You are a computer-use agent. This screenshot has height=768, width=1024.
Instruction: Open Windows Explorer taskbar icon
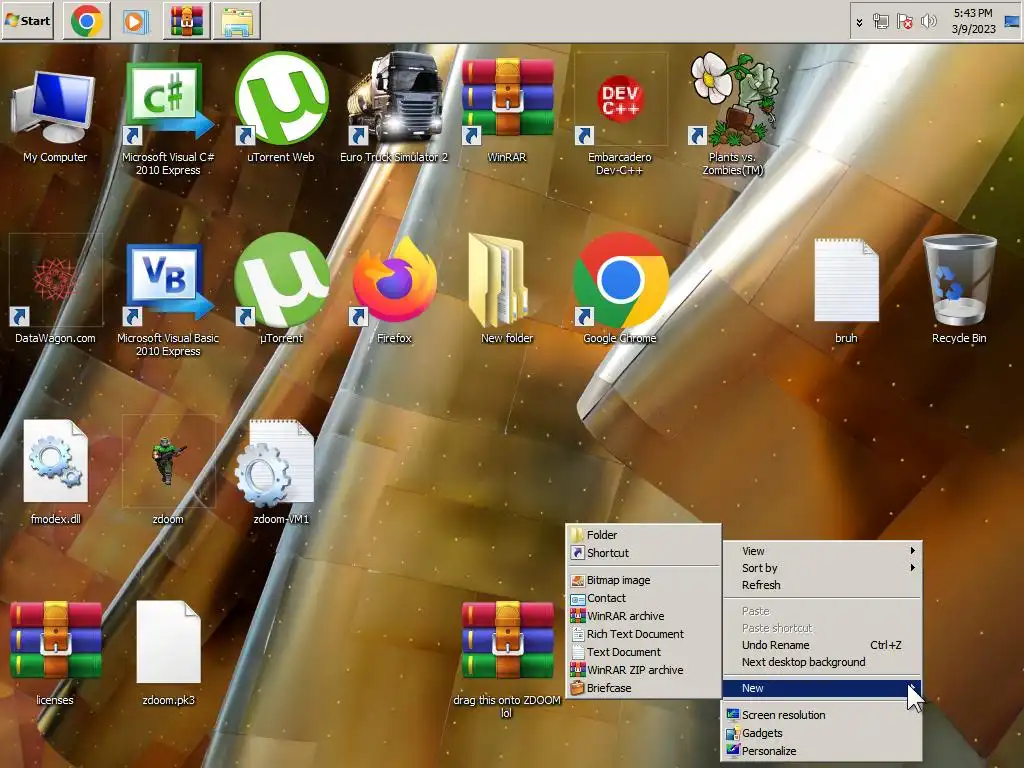click(x=236, y=20)
